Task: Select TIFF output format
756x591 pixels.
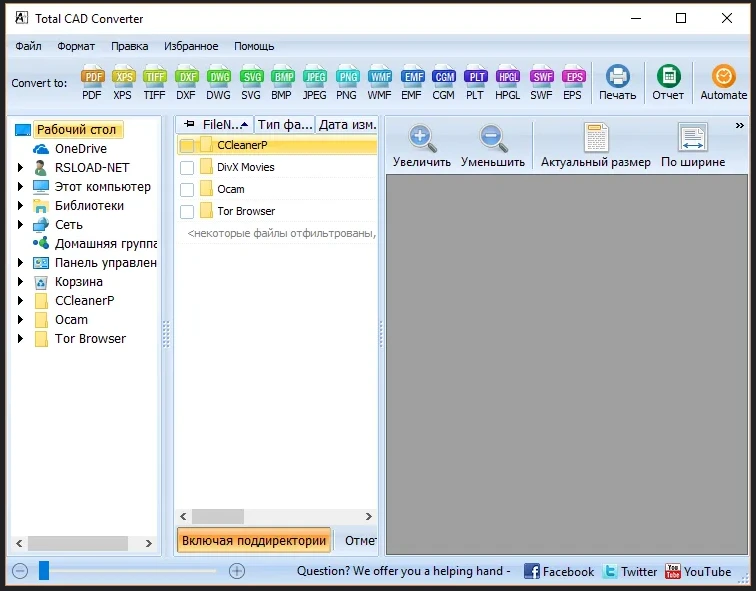Action: tap(154, 82)
